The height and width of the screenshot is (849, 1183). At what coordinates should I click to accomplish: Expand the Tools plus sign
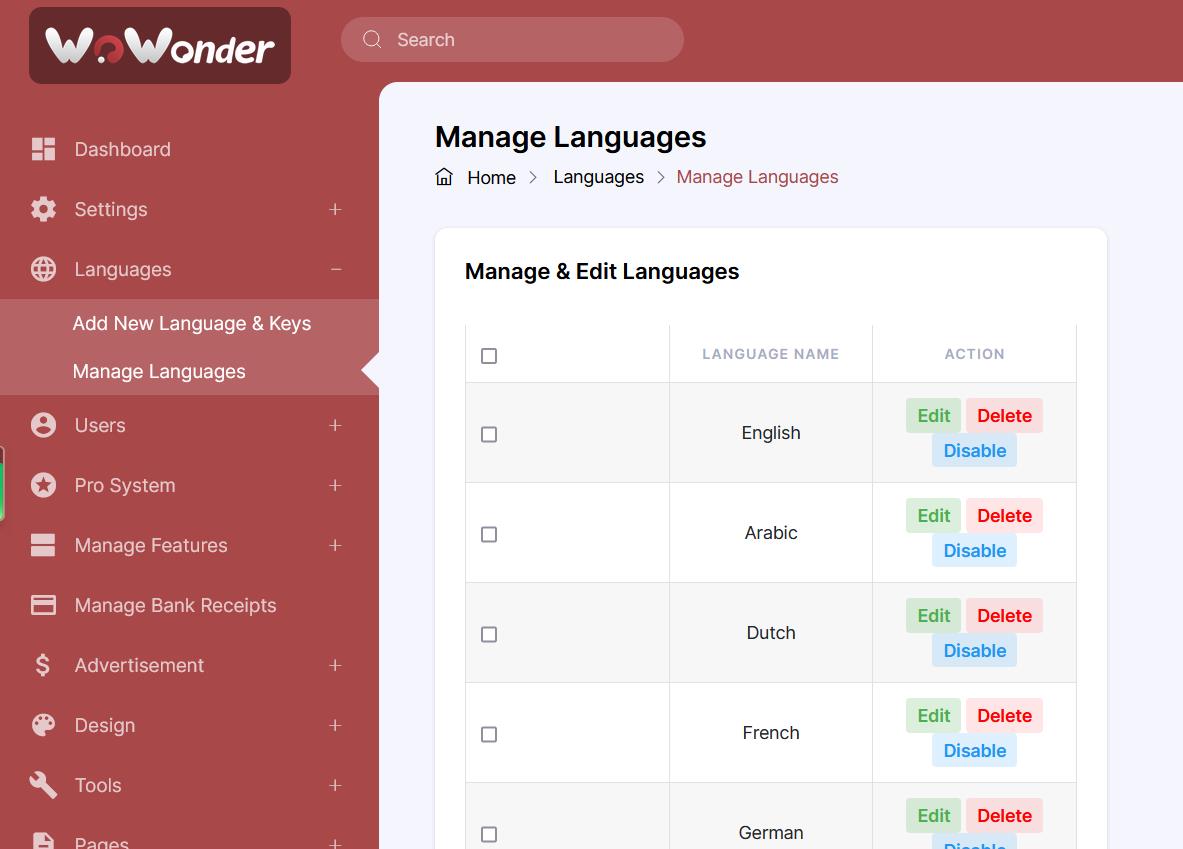(335, 785)
